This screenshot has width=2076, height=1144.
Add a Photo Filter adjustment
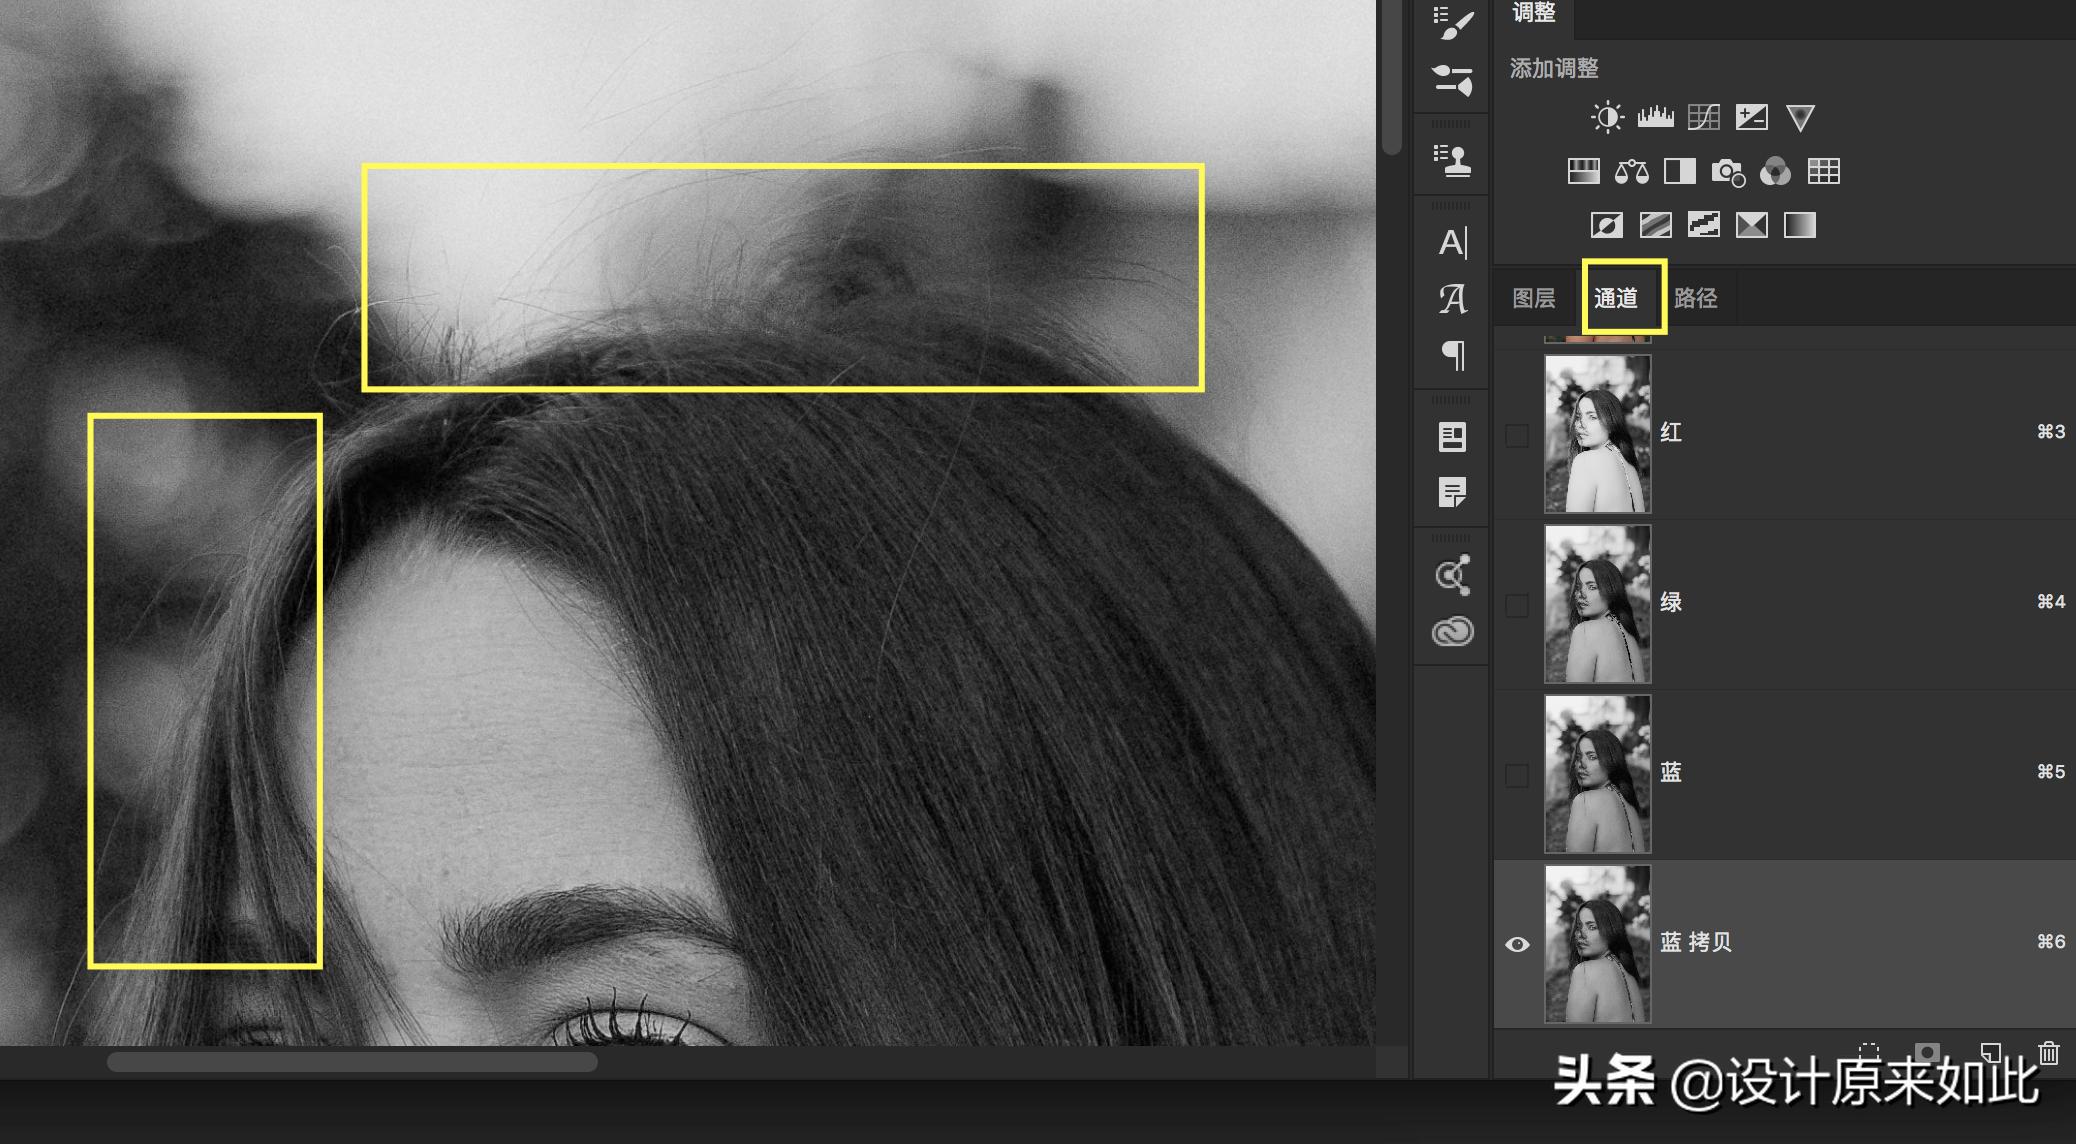pos(1727,172)
